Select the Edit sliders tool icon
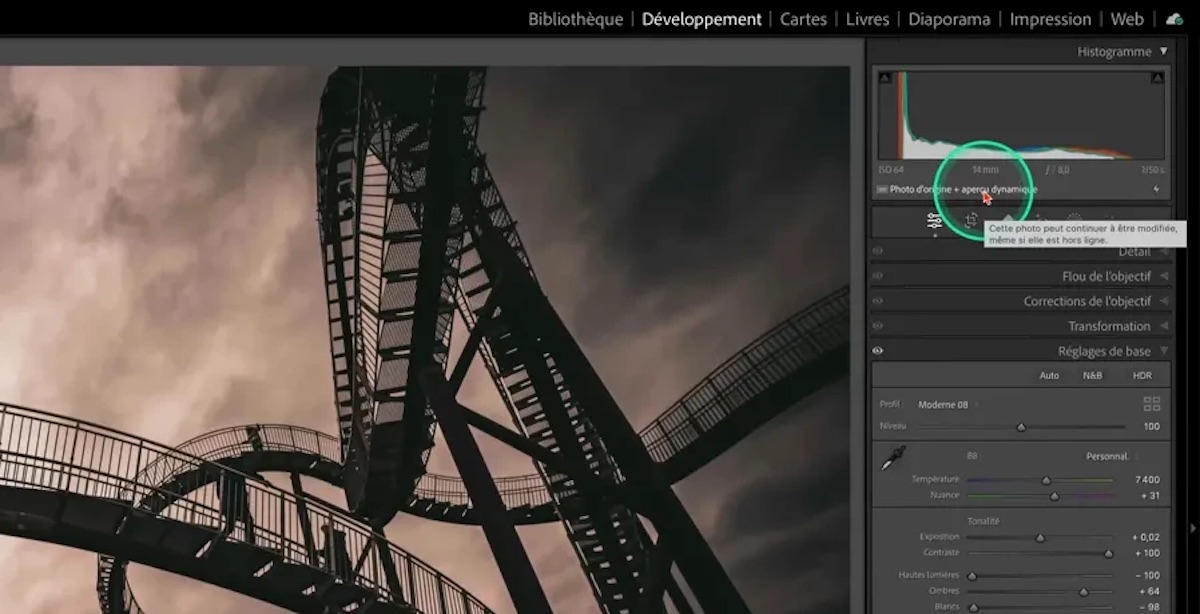The height and width of the screenshot is (614, 1200). point(934,221)
